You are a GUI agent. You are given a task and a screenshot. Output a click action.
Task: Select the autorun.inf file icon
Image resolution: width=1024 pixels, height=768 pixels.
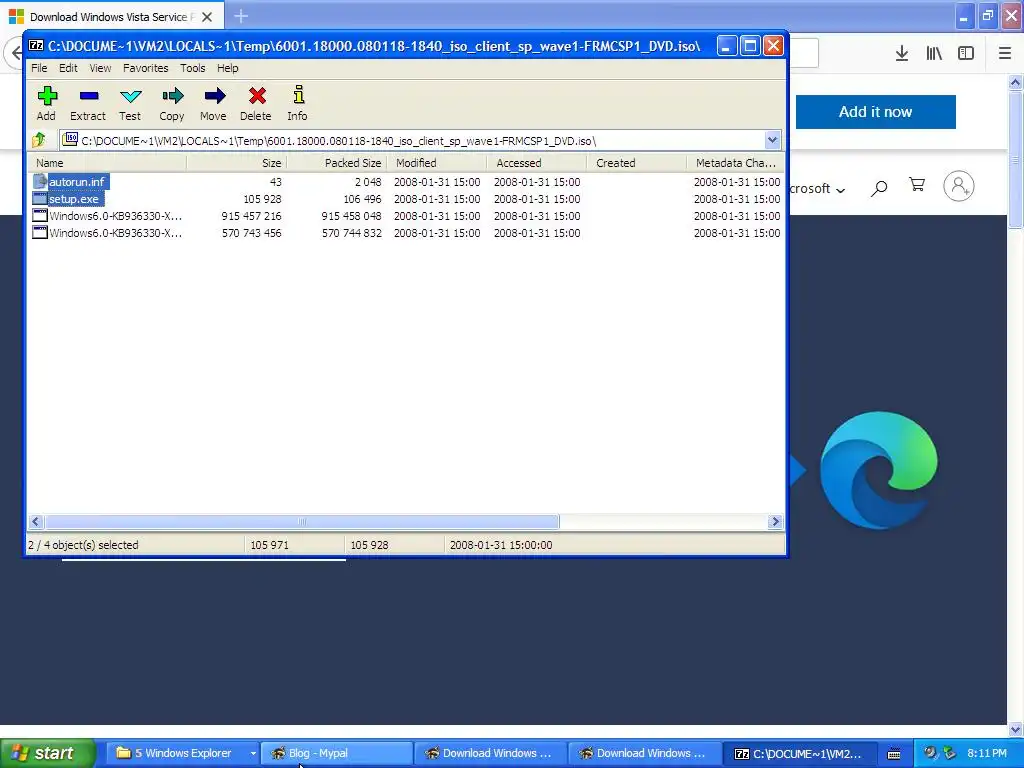40,182
